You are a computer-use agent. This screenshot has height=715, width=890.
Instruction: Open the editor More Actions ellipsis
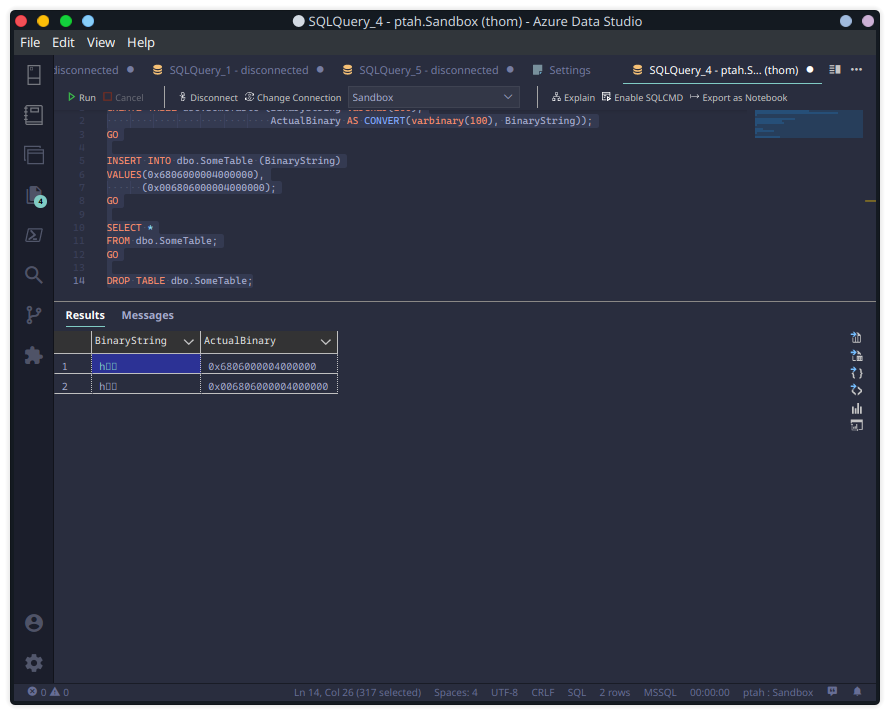click(x=856, y=69)
